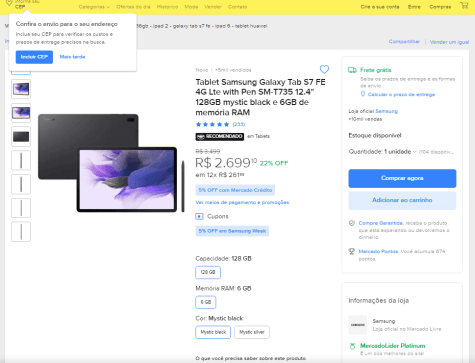
Task: Click the R$ 2.699 price
Action: coord(226,163)
